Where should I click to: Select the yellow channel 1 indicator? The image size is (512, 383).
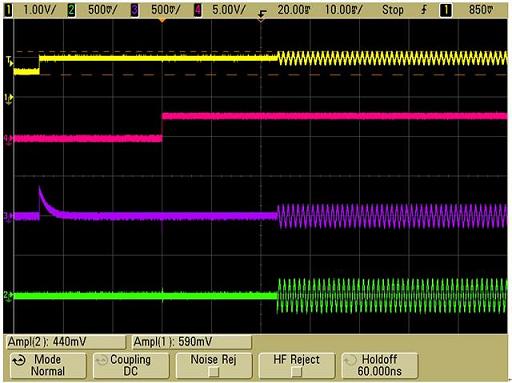[8, 10]
